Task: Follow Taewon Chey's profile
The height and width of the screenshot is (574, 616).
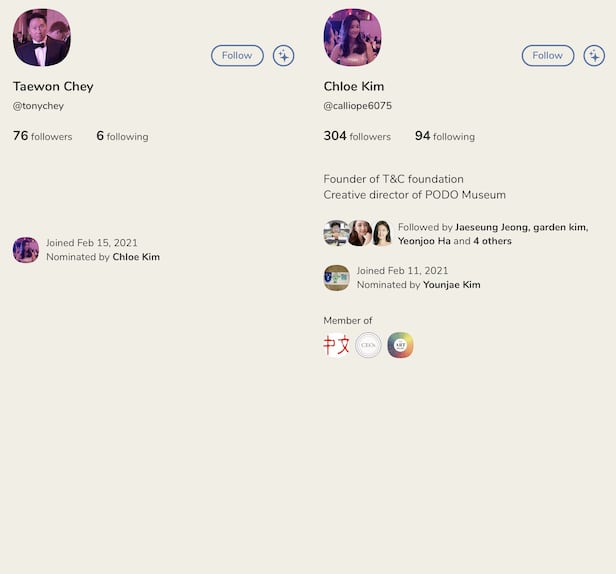Action: 237,55
